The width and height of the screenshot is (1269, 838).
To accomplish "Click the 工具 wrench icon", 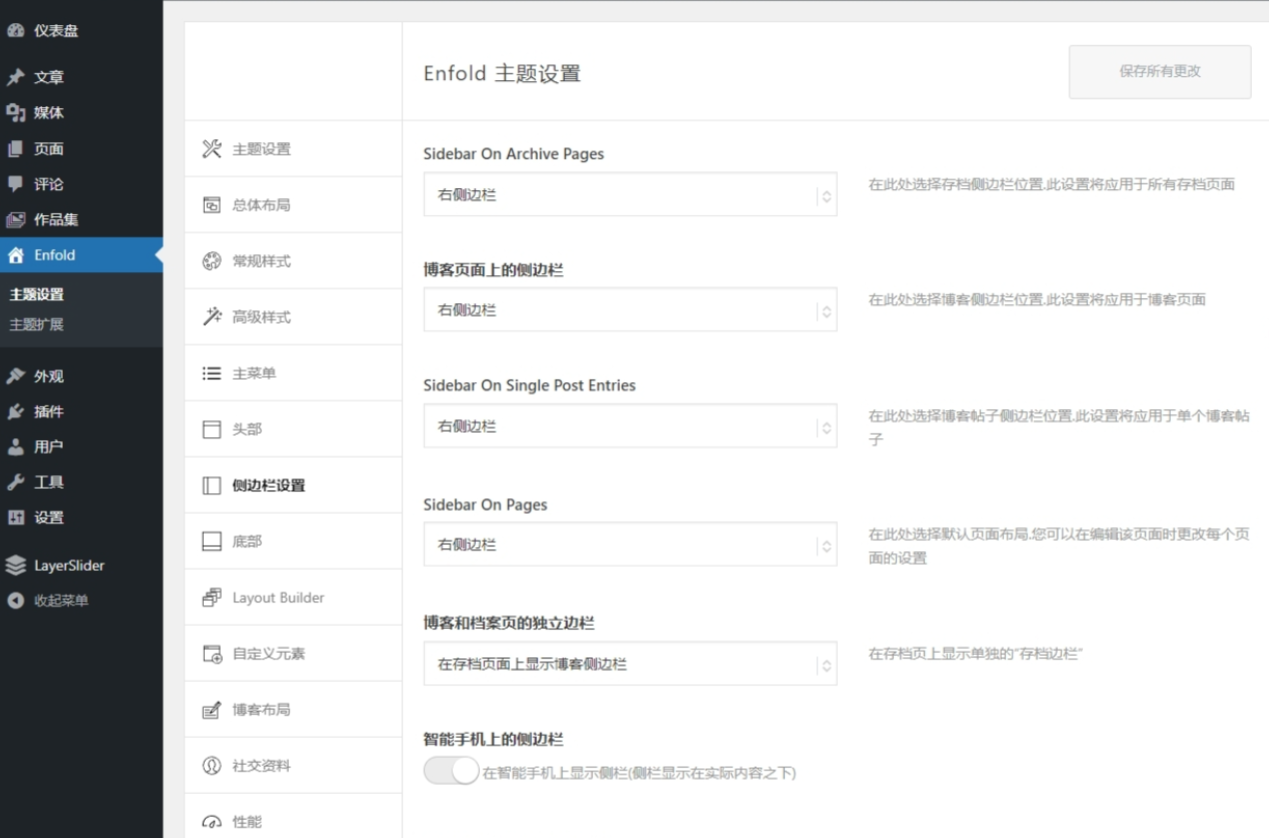I will (15, 482).
